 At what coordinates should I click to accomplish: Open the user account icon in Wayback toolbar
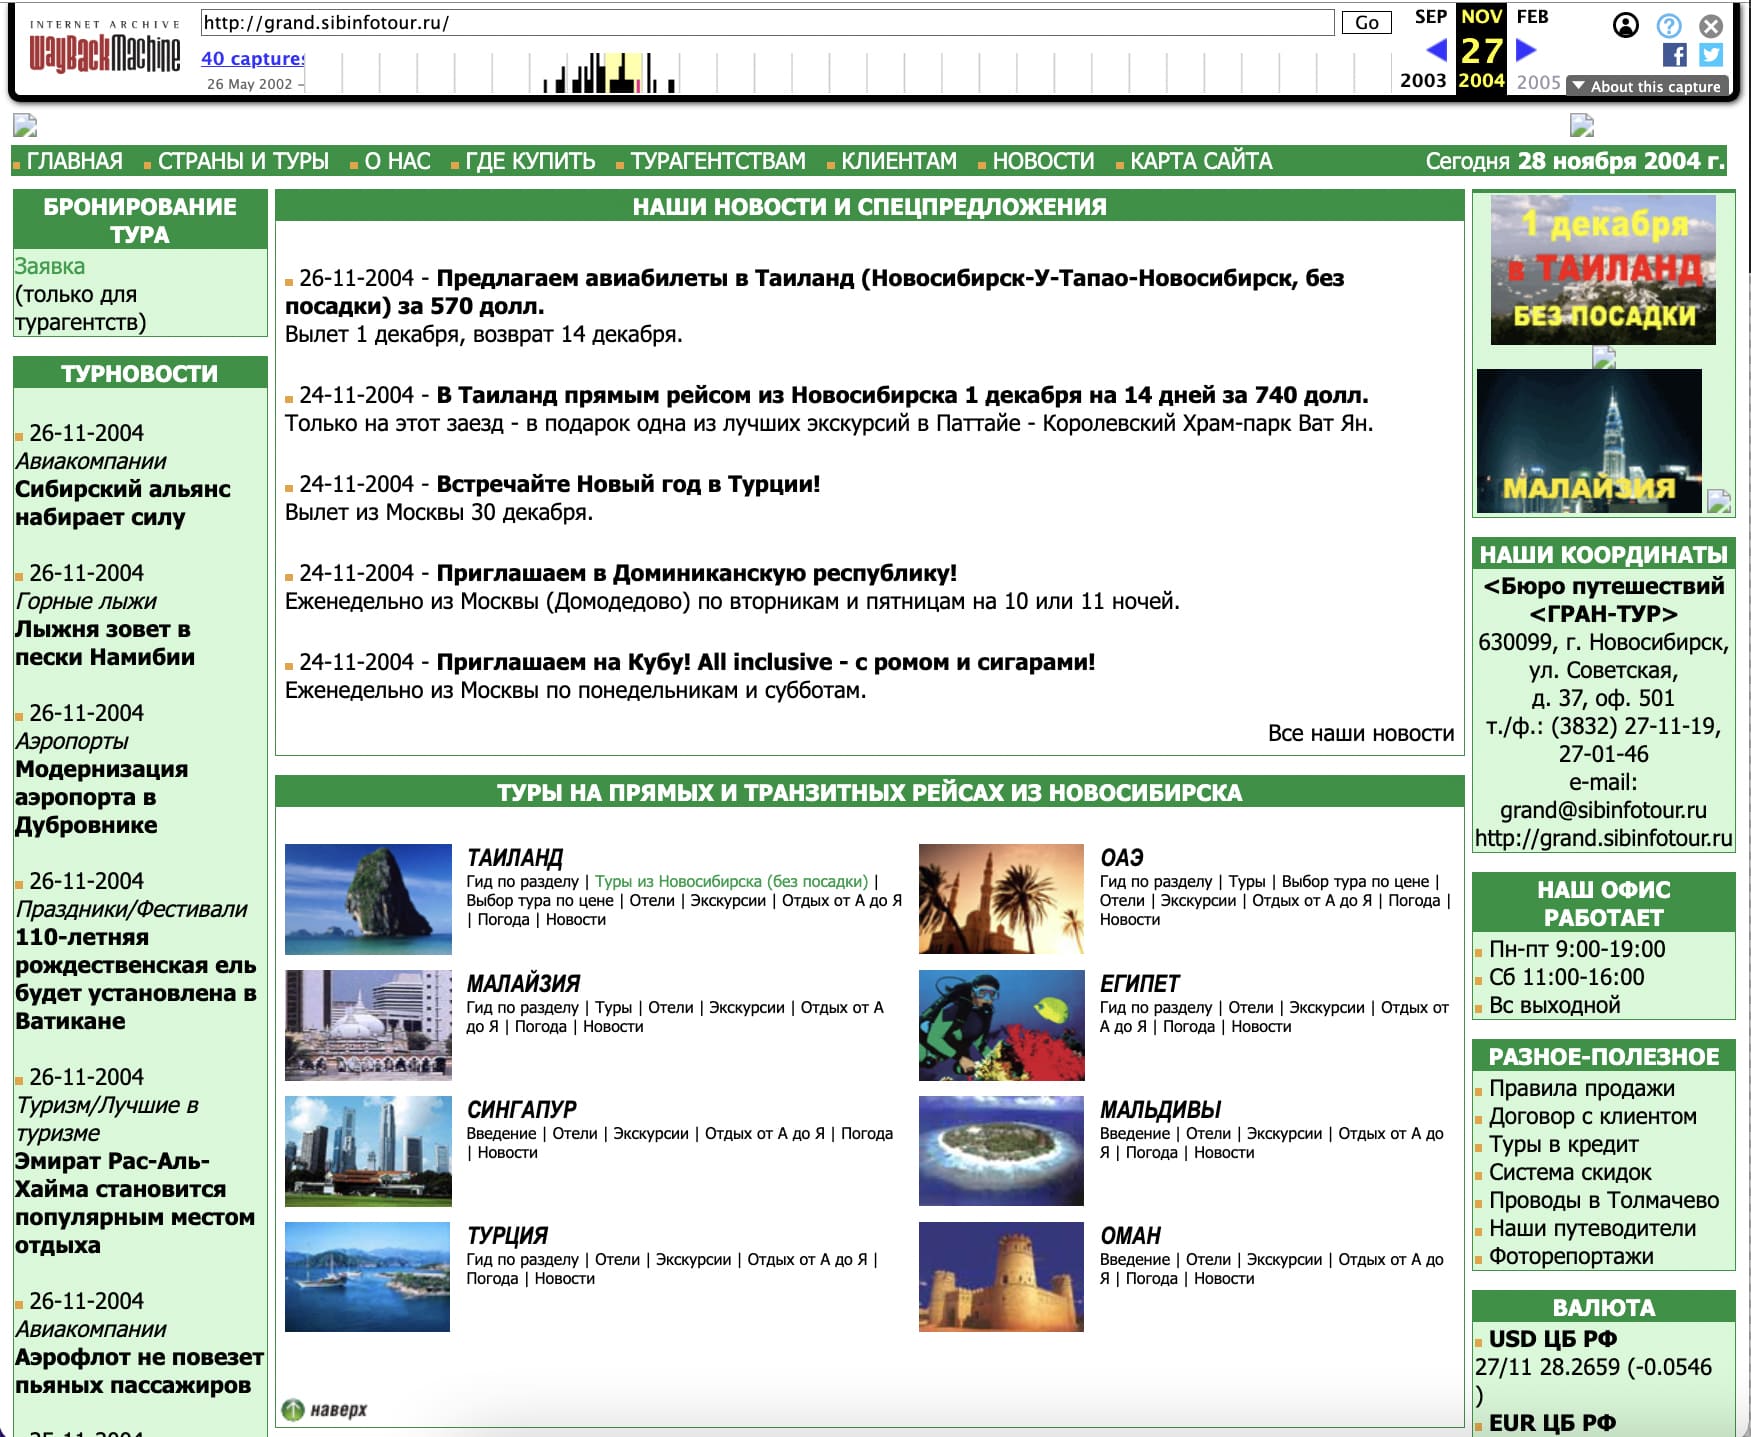point(1626,25)
